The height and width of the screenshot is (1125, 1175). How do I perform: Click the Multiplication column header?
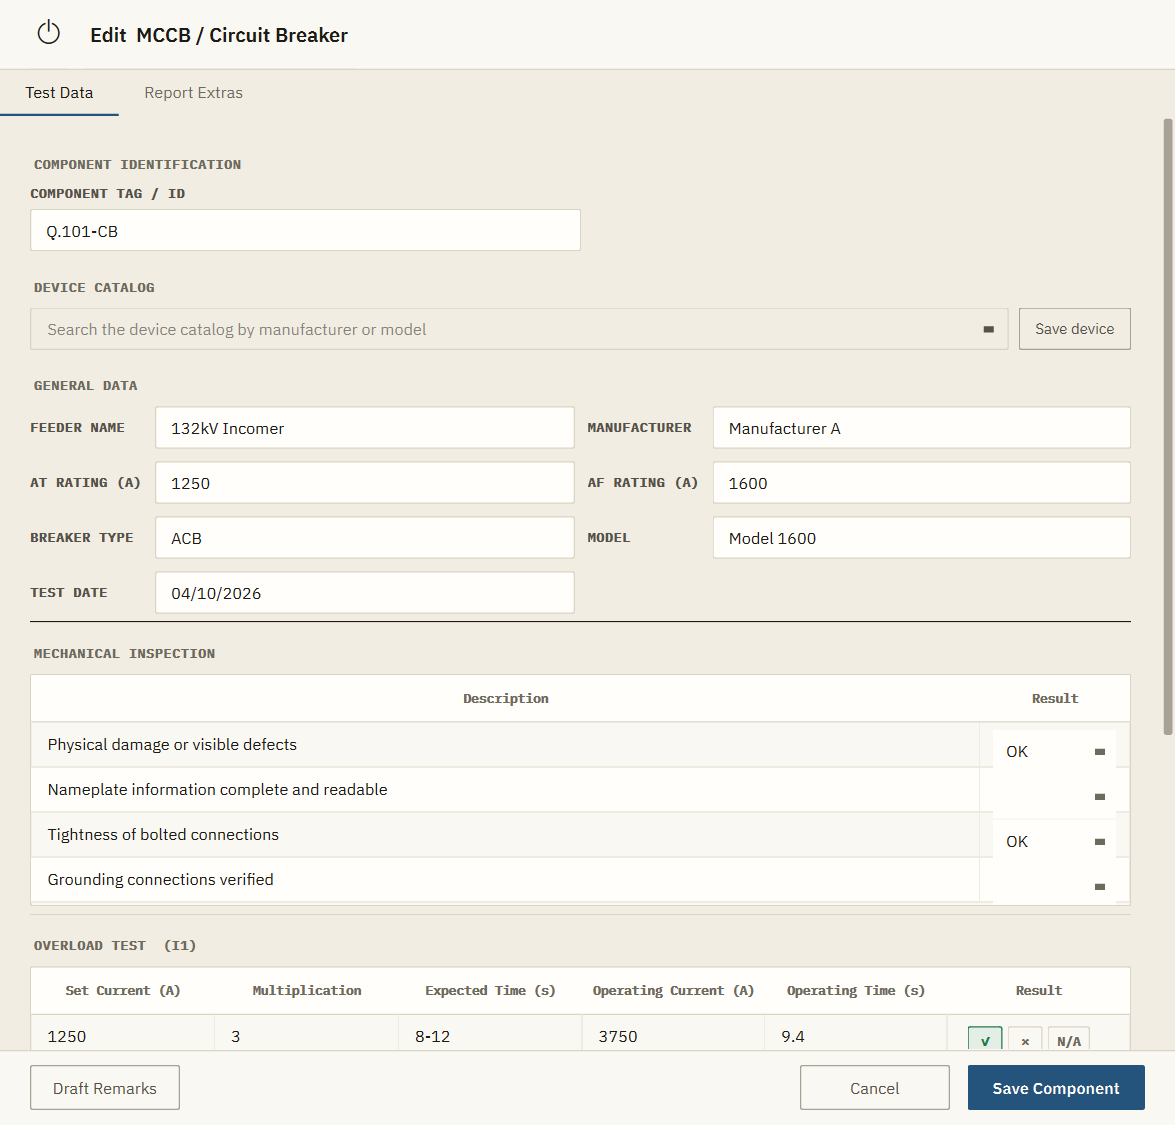click(306, 991)
